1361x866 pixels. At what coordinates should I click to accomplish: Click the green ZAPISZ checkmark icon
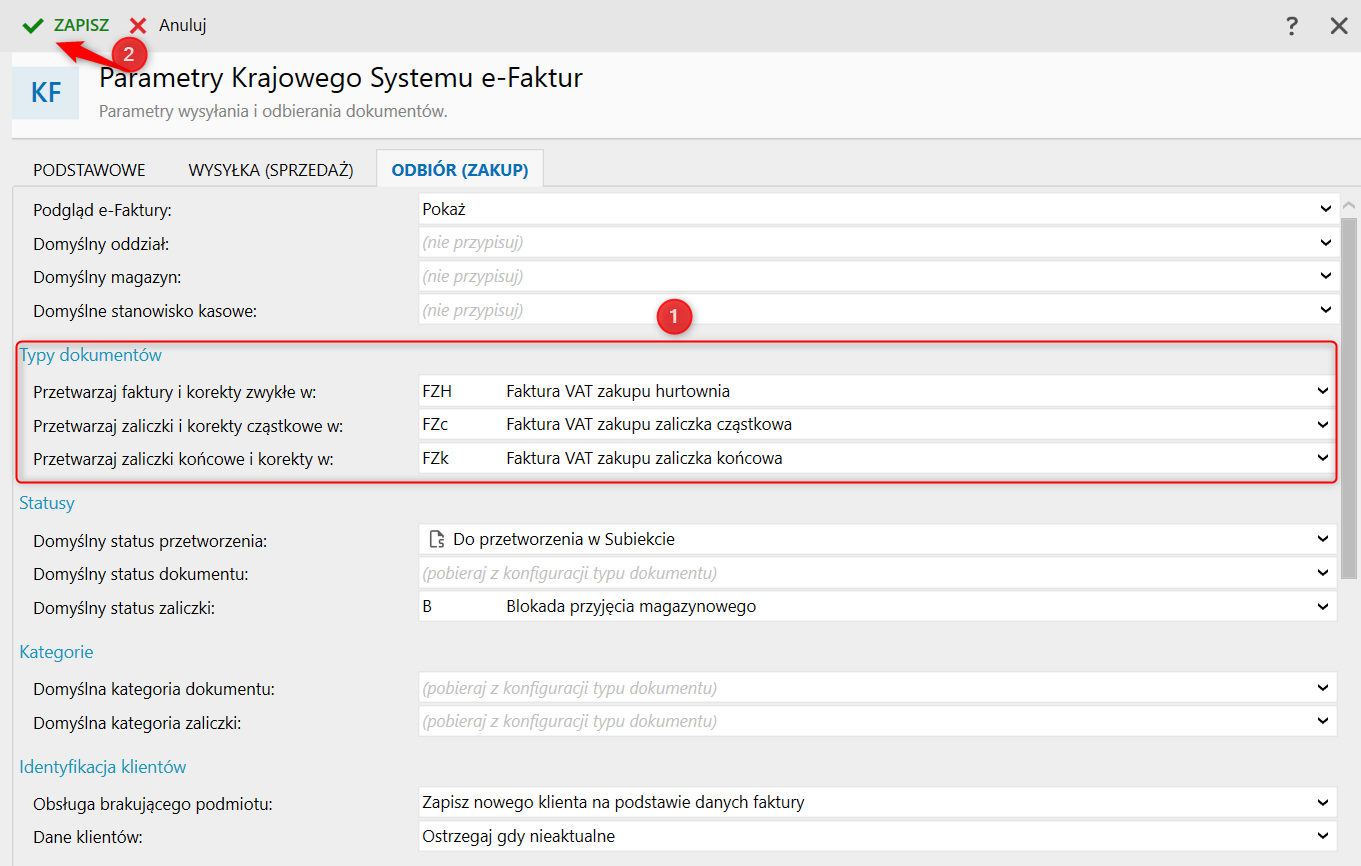tap(33, 26)
